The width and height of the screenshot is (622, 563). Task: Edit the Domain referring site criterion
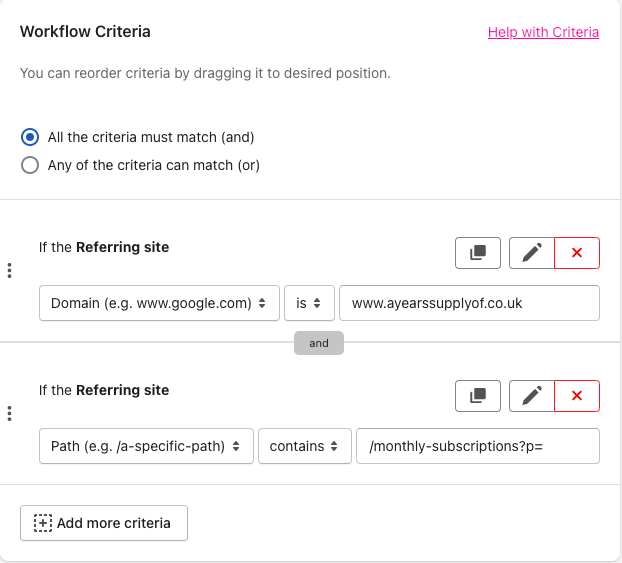532,253
